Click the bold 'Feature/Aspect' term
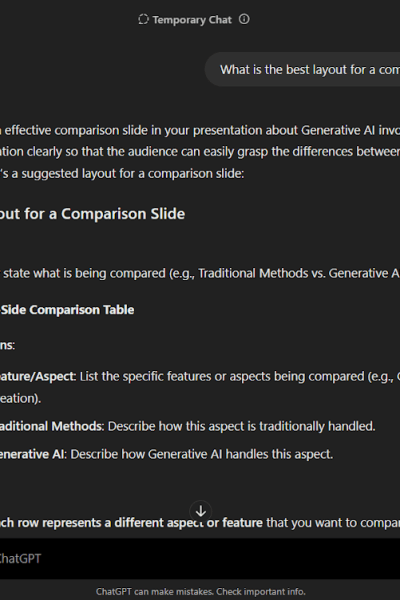The image size is (400, 600). pyautogui.click(x=38, y=377)
